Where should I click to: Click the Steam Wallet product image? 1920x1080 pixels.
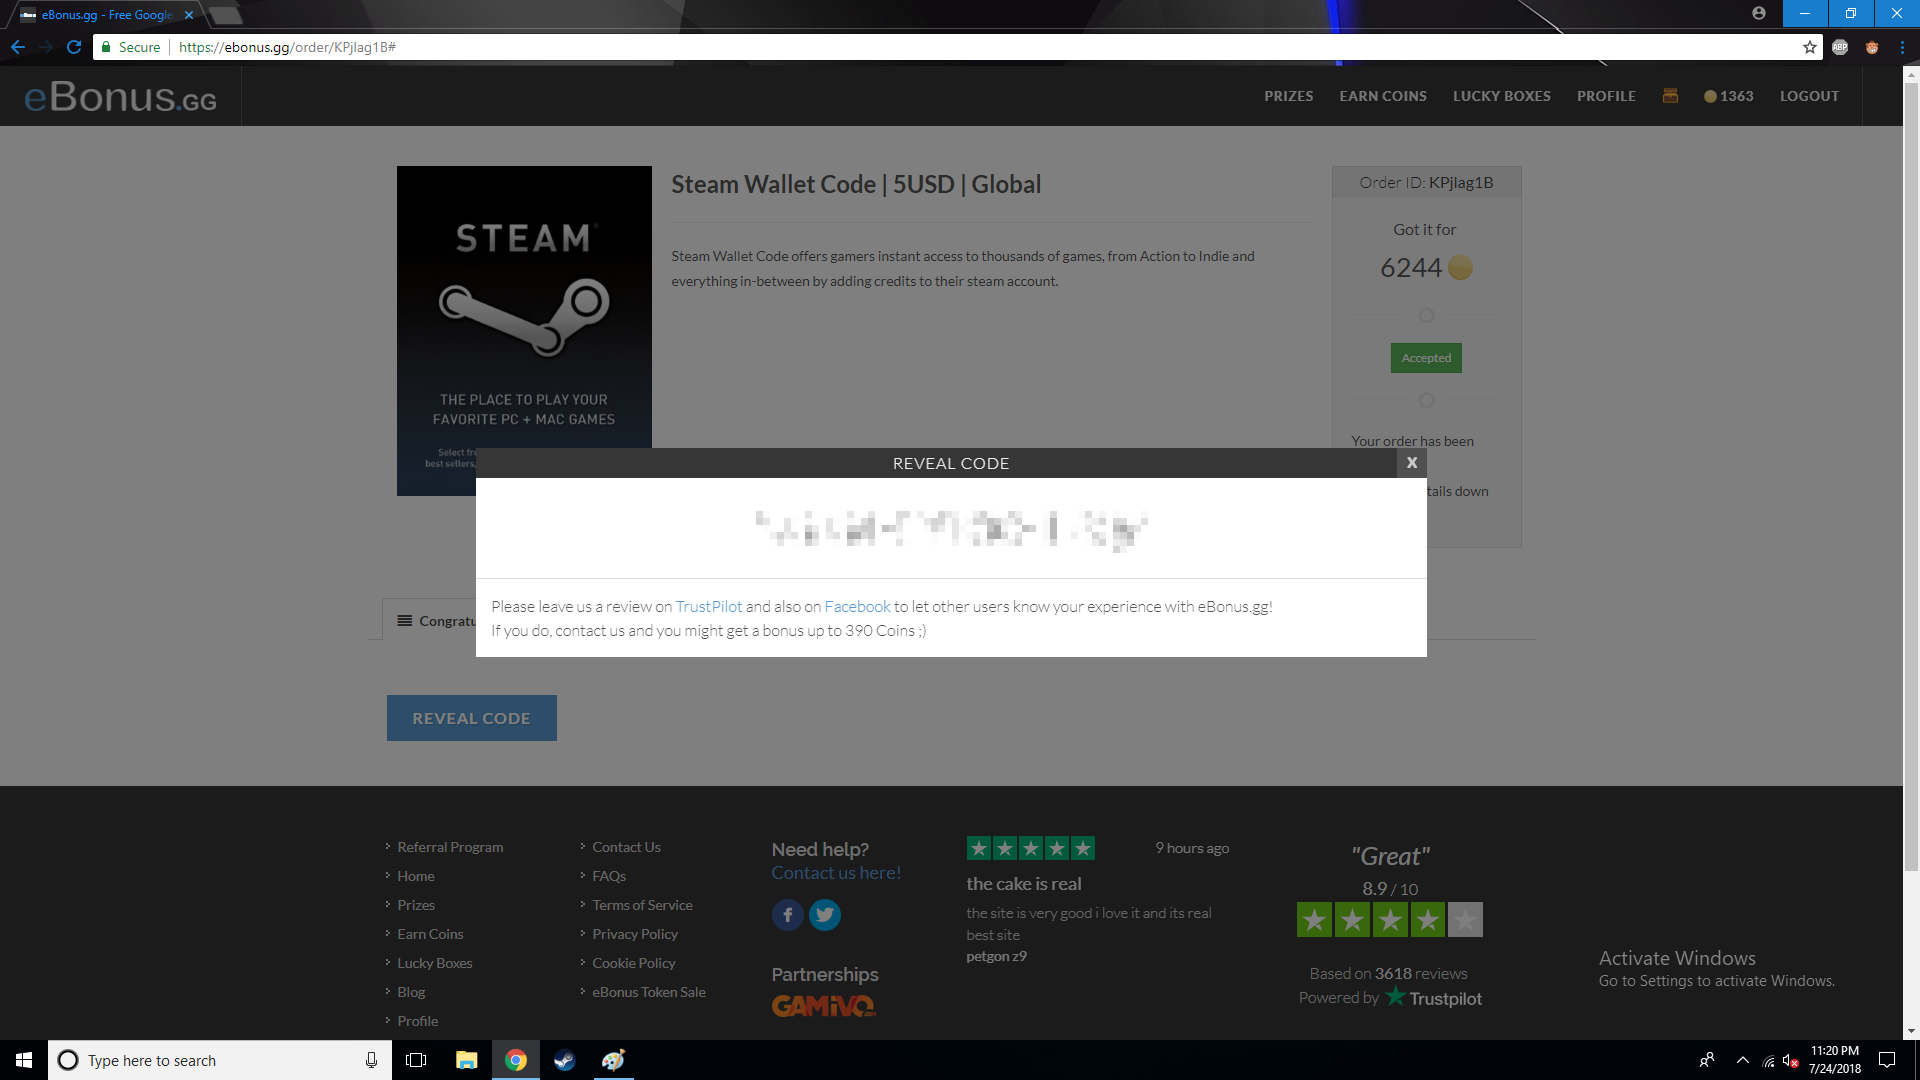tap(524, 330)
